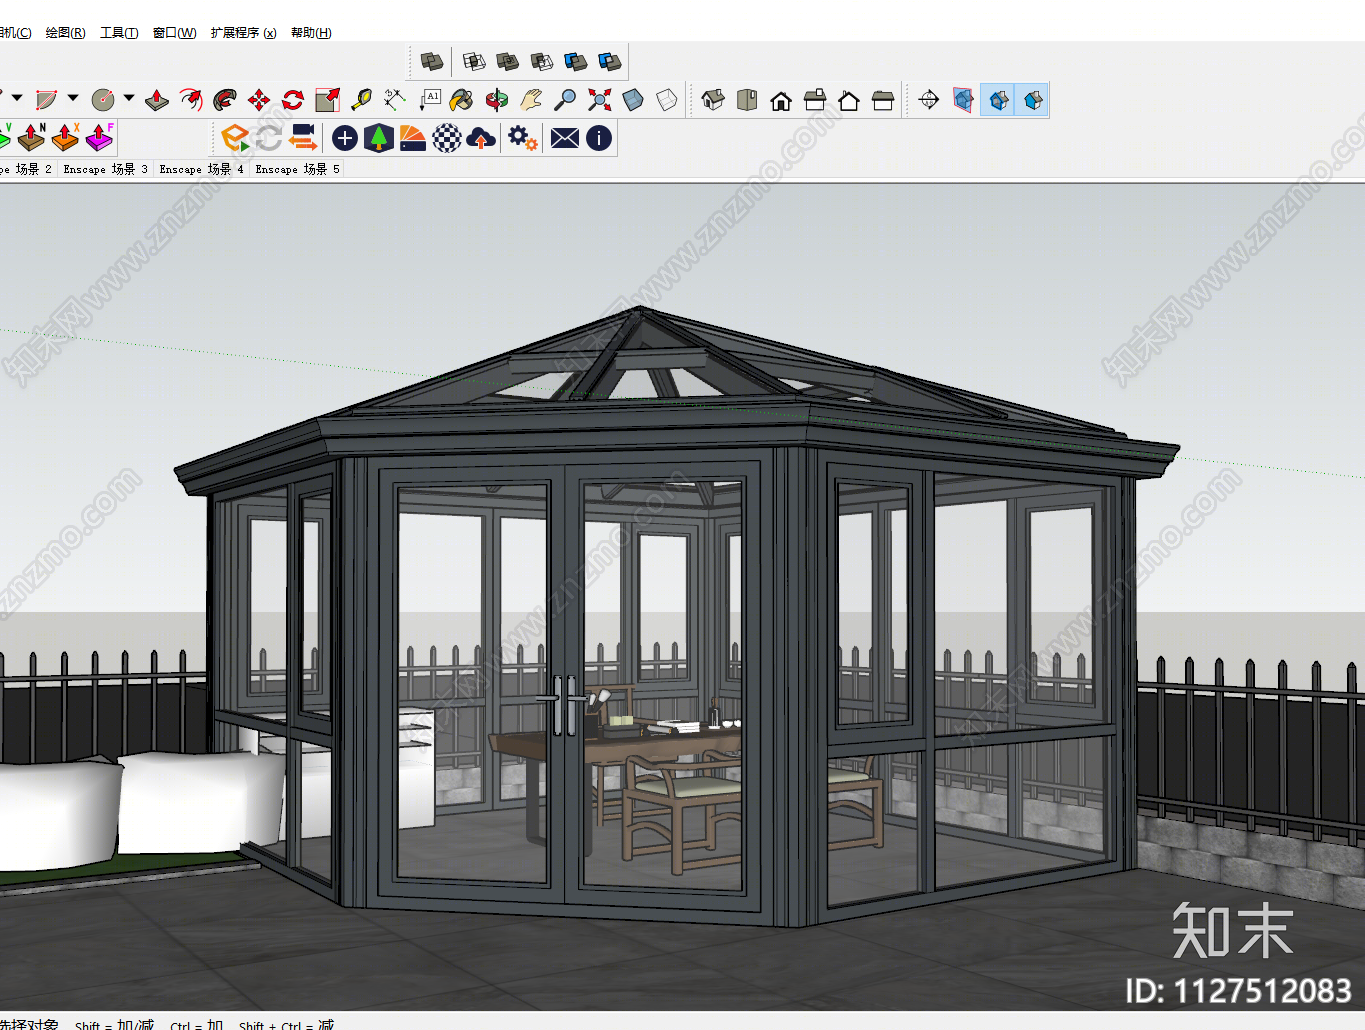This screenshot has height=1030, width=1365.
Task: Start Enscape renderer
Action: pyautogui.click(x=235, y=138)
